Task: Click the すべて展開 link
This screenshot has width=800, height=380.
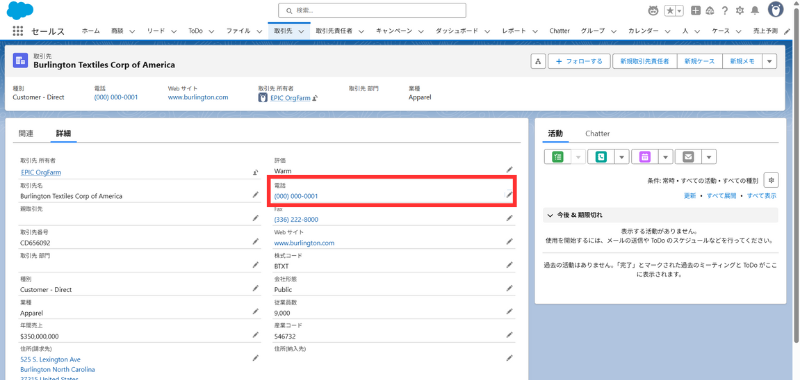Action: [721, 196]
